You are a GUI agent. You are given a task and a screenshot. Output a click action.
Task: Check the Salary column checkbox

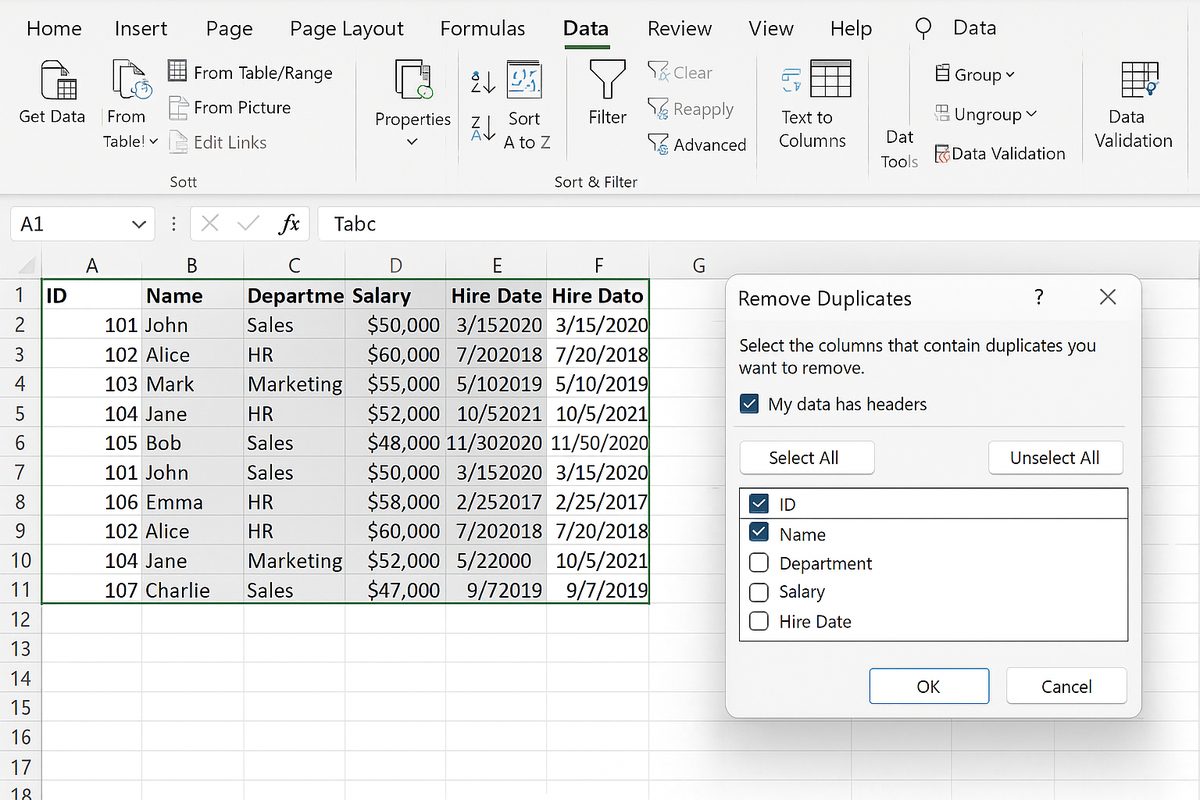758,592
